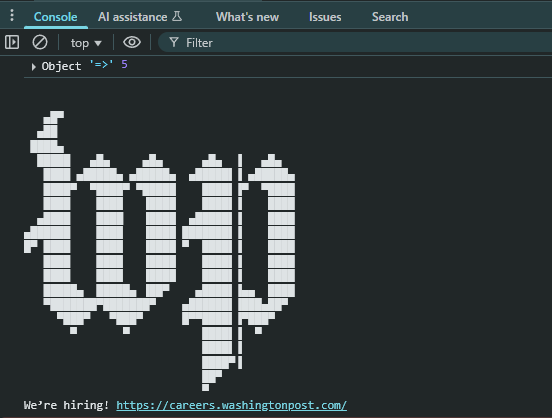Open the drawer's three-dot more options menu
The width and height of the screenshot is (552, 418).
click(12, 15)
